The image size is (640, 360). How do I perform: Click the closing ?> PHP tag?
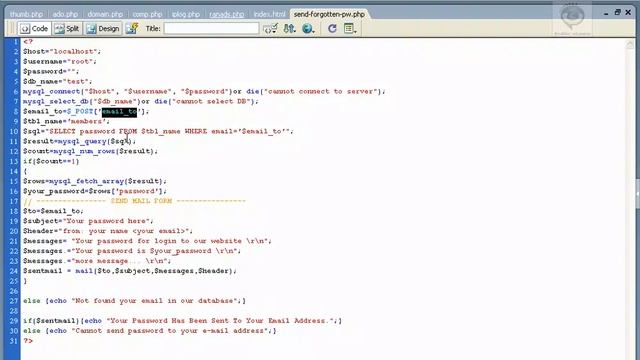click(x=28, y=340)
